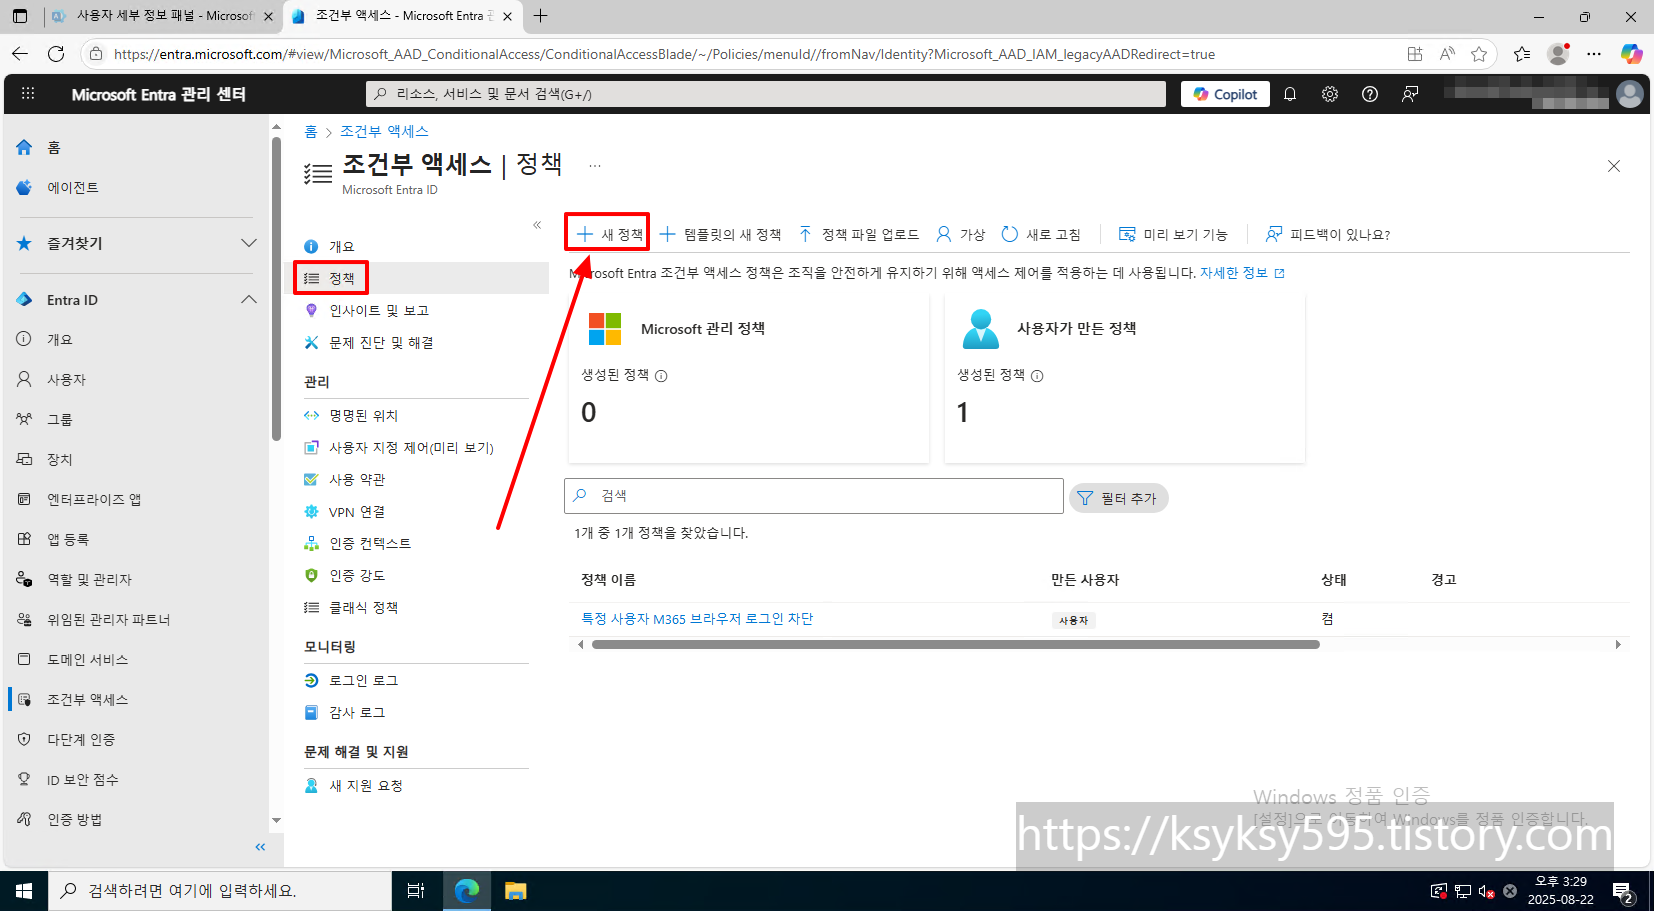
Task: Click 조건부 액세스 breadcrumb link
Action: tap(384, 132)
